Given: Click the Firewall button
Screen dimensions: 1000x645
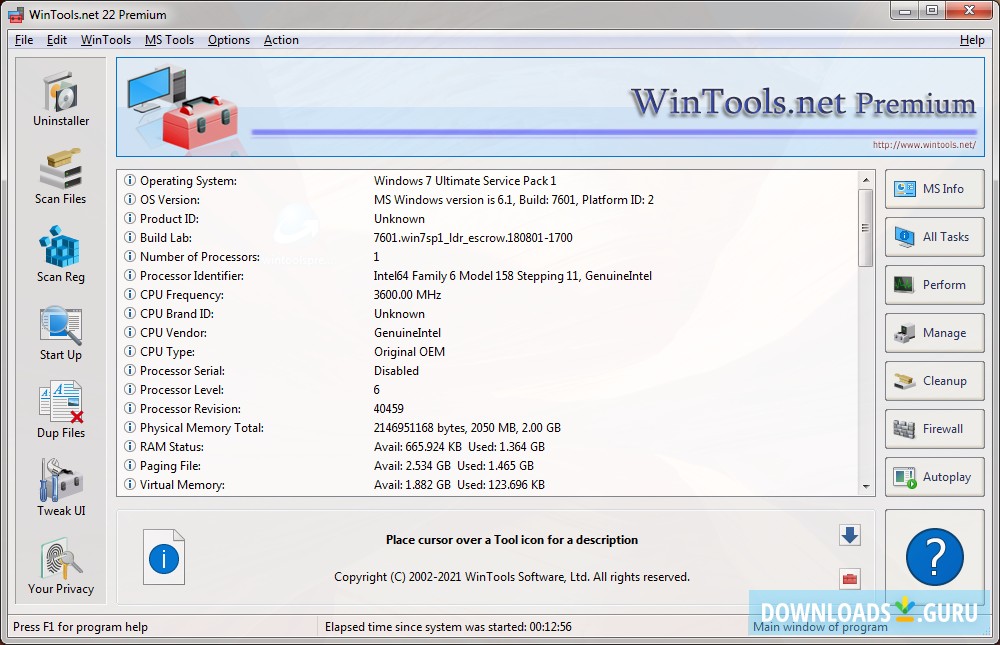Looking at the screenshot, I should [x=934, y=429].
